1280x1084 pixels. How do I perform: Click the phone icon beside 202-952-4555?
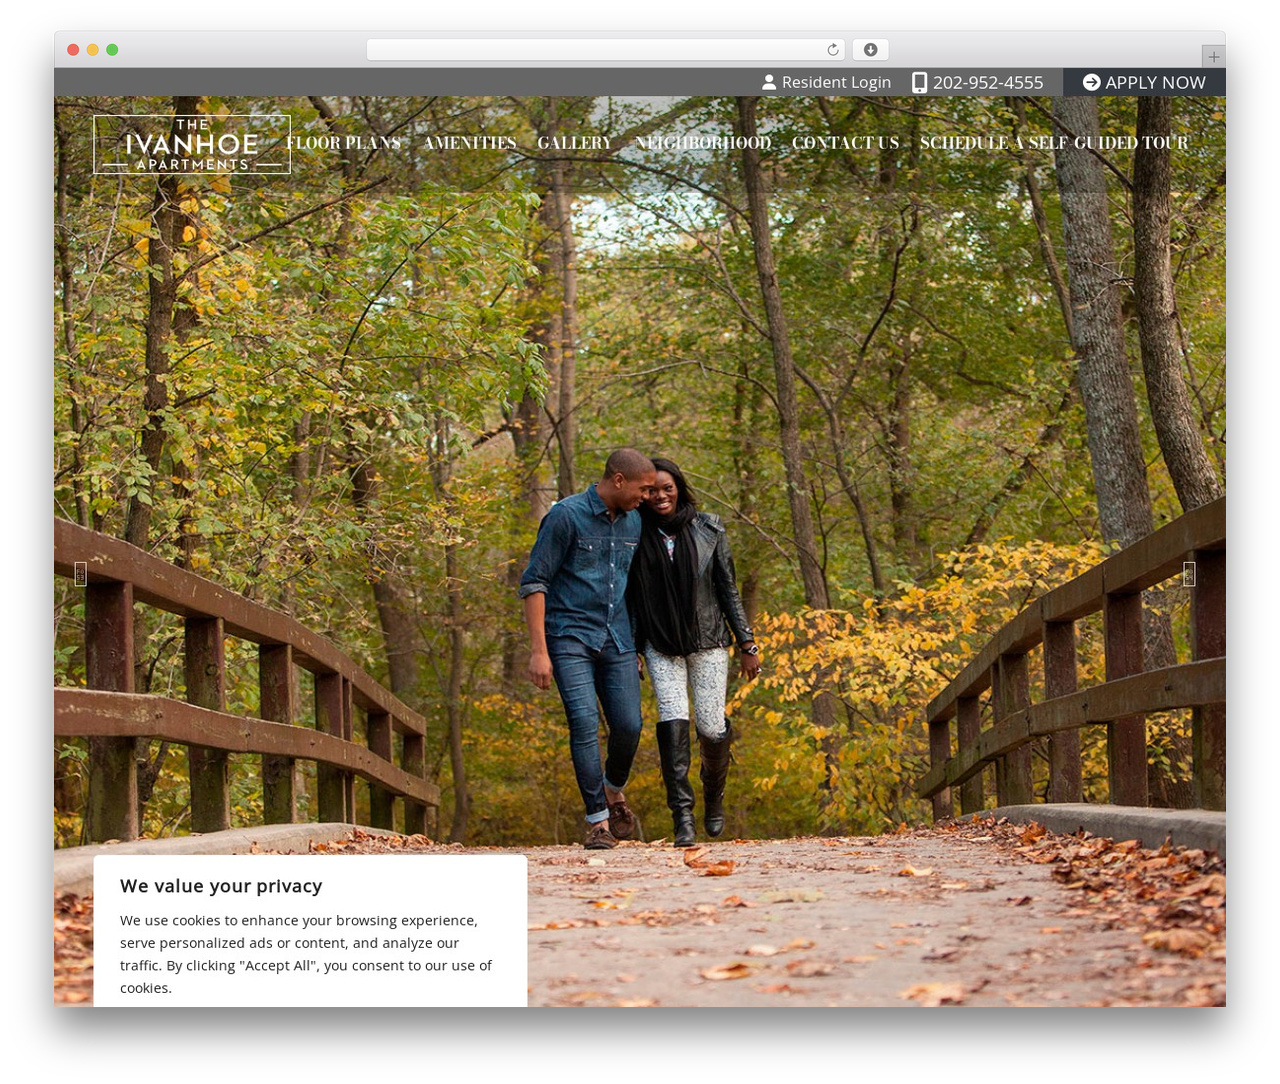pos(919,83)
